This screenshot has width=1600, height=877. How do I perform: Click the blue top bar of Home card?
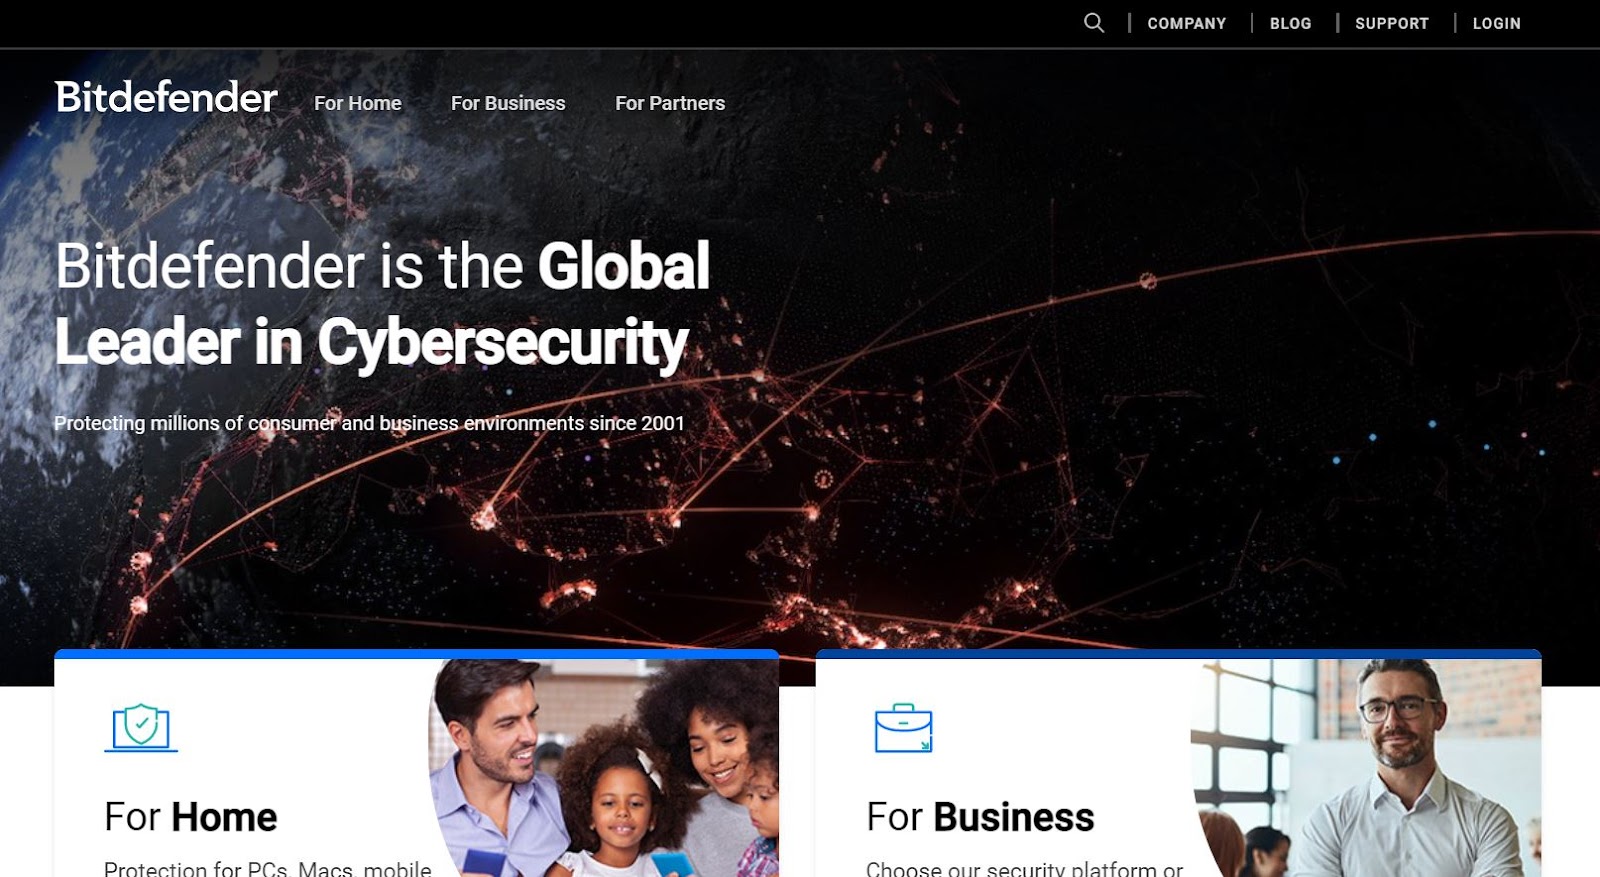tap(416, 654)
